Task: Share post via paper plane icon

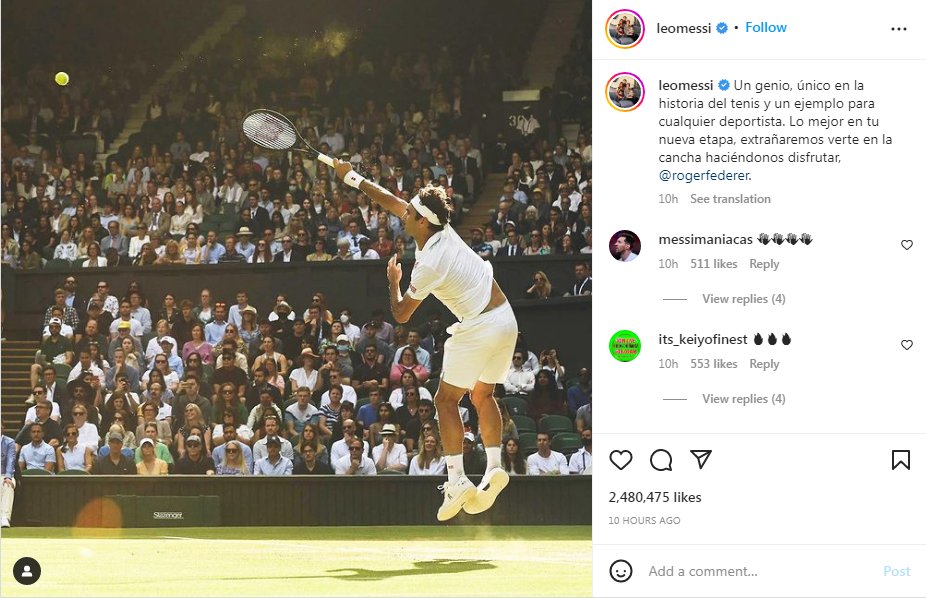Action: pyautogui.click(x=701, y=460)
